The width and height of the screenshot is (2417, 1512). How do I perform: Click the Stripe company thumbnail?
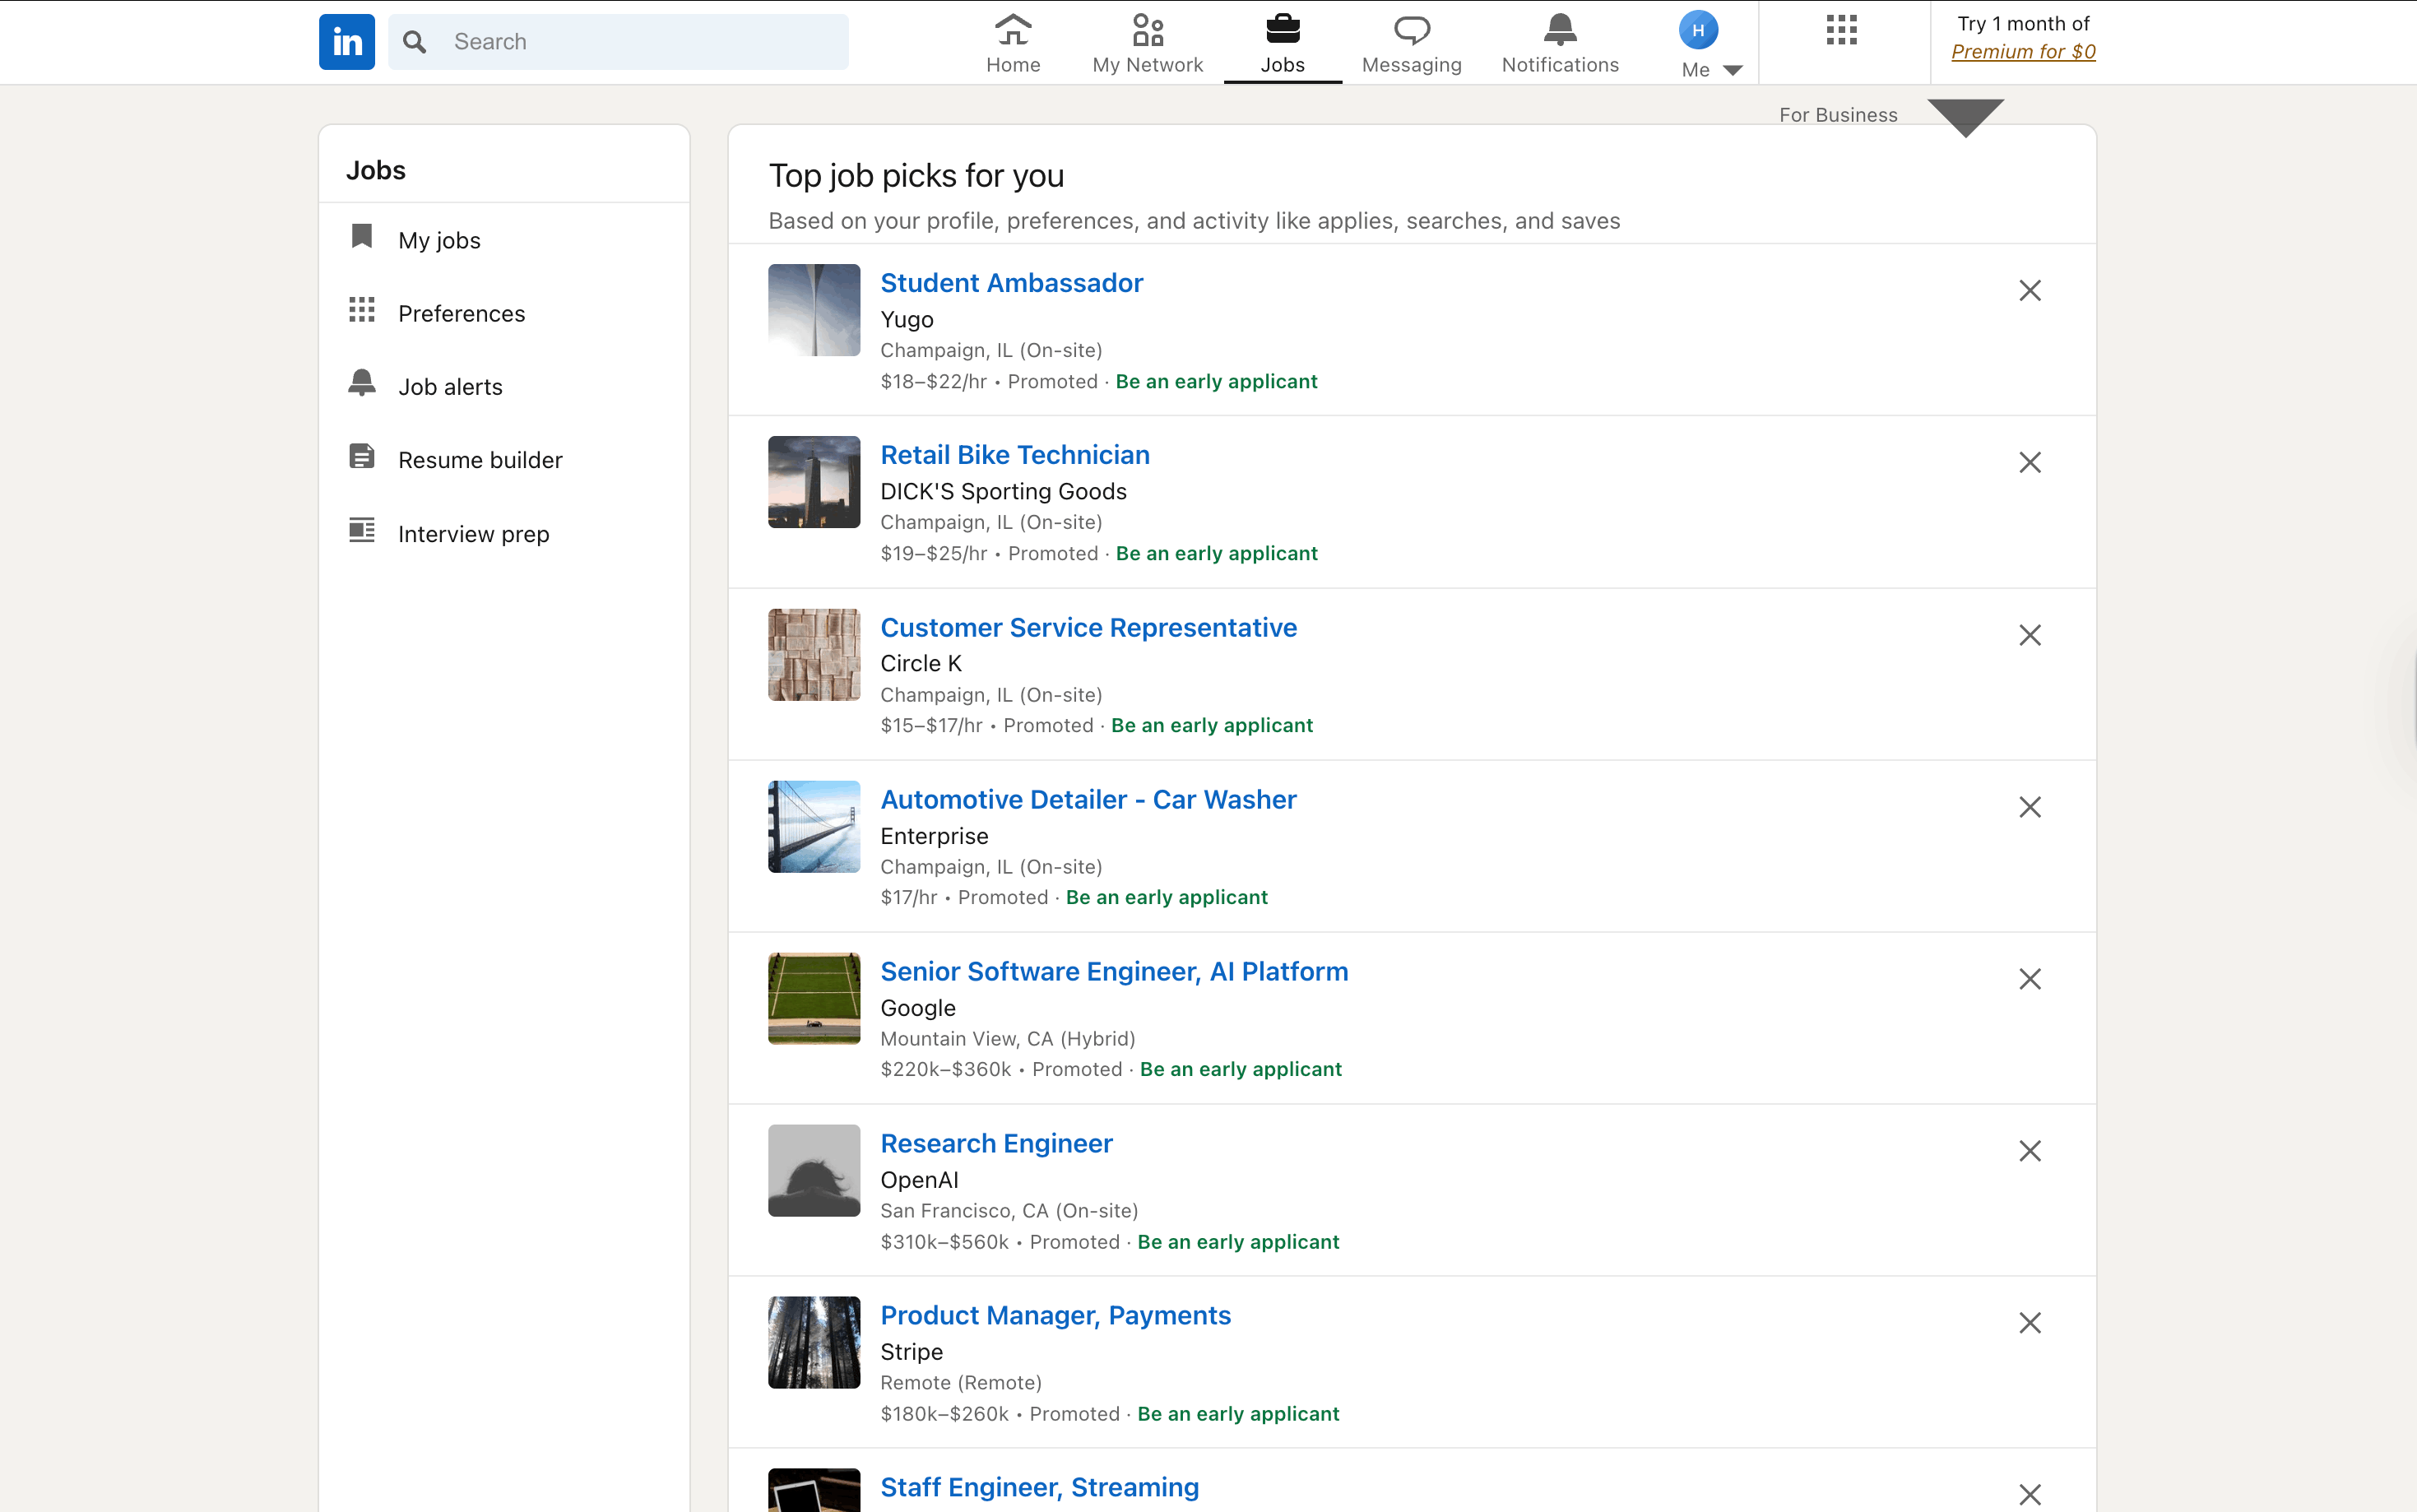point(814,1343)
